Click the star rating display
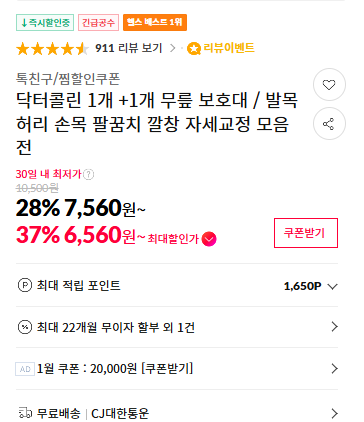 52,49
